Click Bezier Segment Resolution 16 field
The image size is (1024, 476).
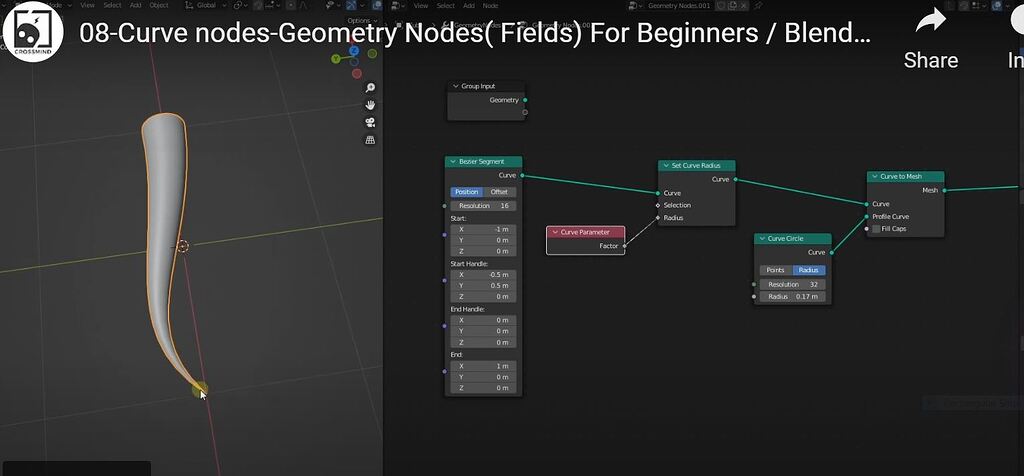click(x=483, y=206)
